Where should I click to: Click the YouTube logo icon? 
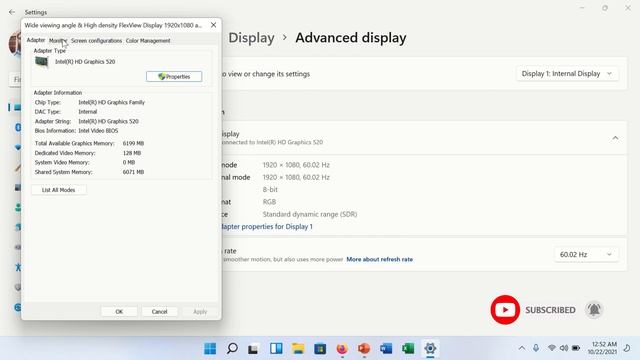505,310
